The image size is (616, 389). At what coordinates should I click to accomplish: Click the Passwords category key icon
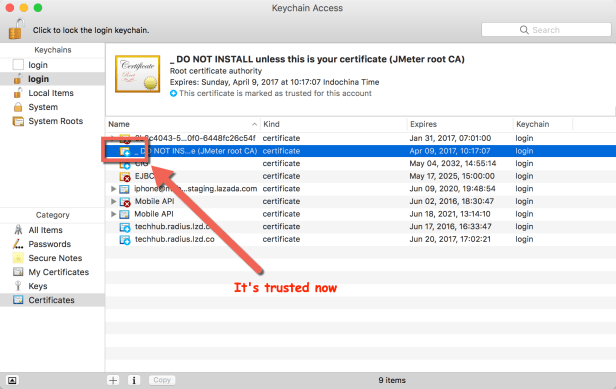tap(18, 244)
